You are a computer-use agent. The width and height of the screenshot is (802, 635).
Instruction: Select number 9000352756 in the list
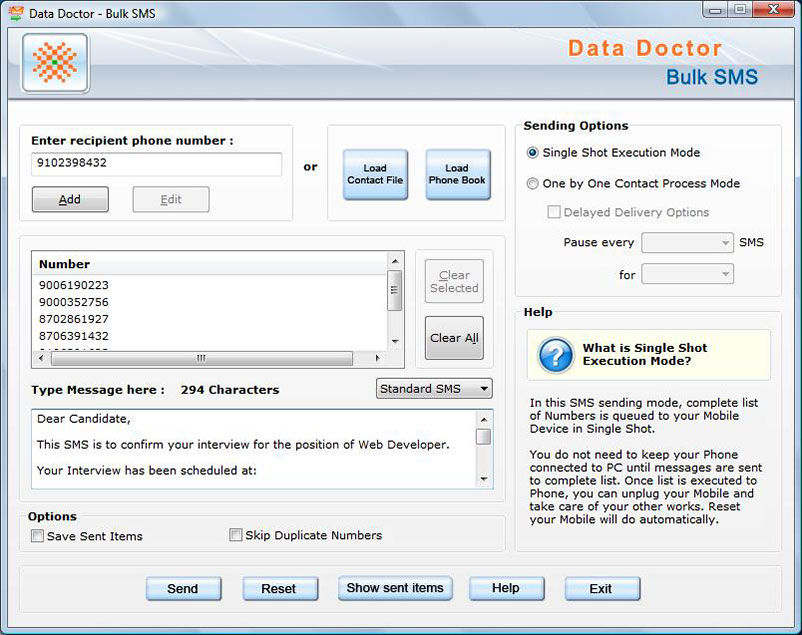tap(74, 302)
